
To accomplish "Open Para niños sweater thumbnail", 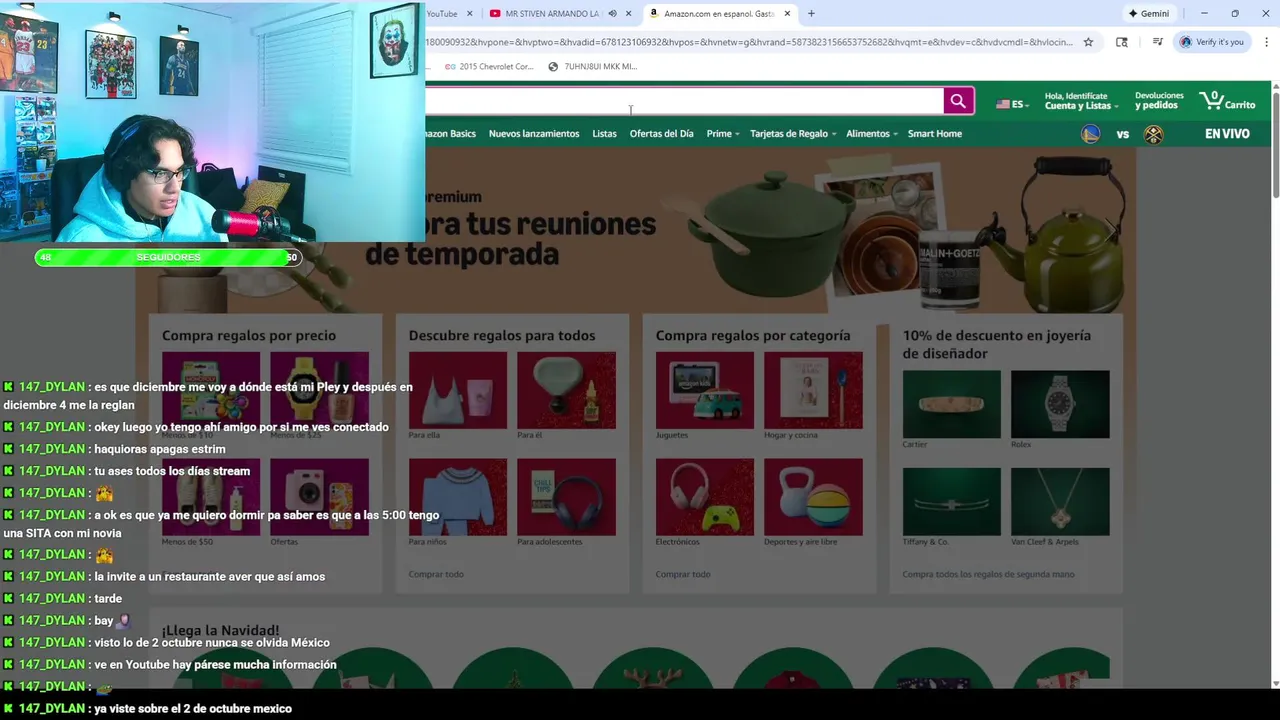I will [x=458, y=497].
